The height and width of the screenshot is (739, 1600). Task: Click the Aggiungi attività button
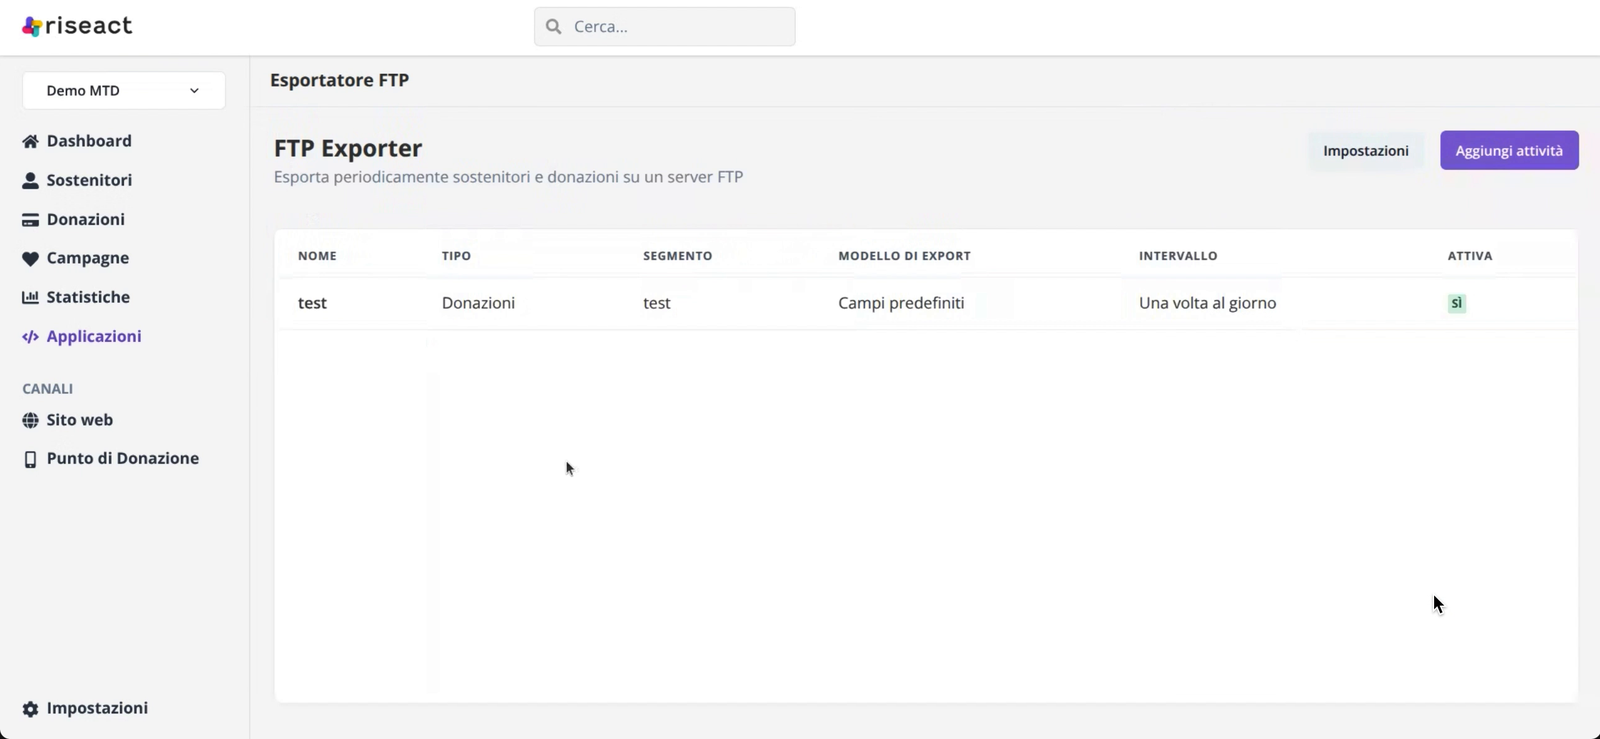click(1509, 150)
